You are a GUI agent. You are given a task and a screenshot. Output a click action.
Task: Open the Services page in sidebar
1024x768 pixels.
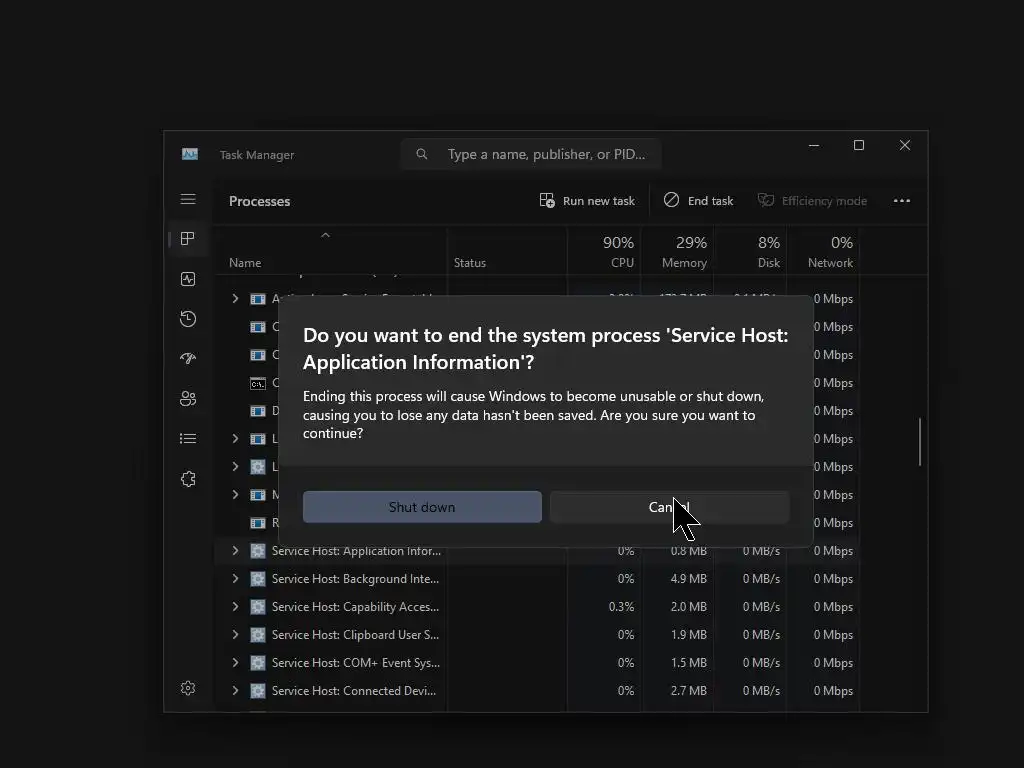[x=188, y=479]
